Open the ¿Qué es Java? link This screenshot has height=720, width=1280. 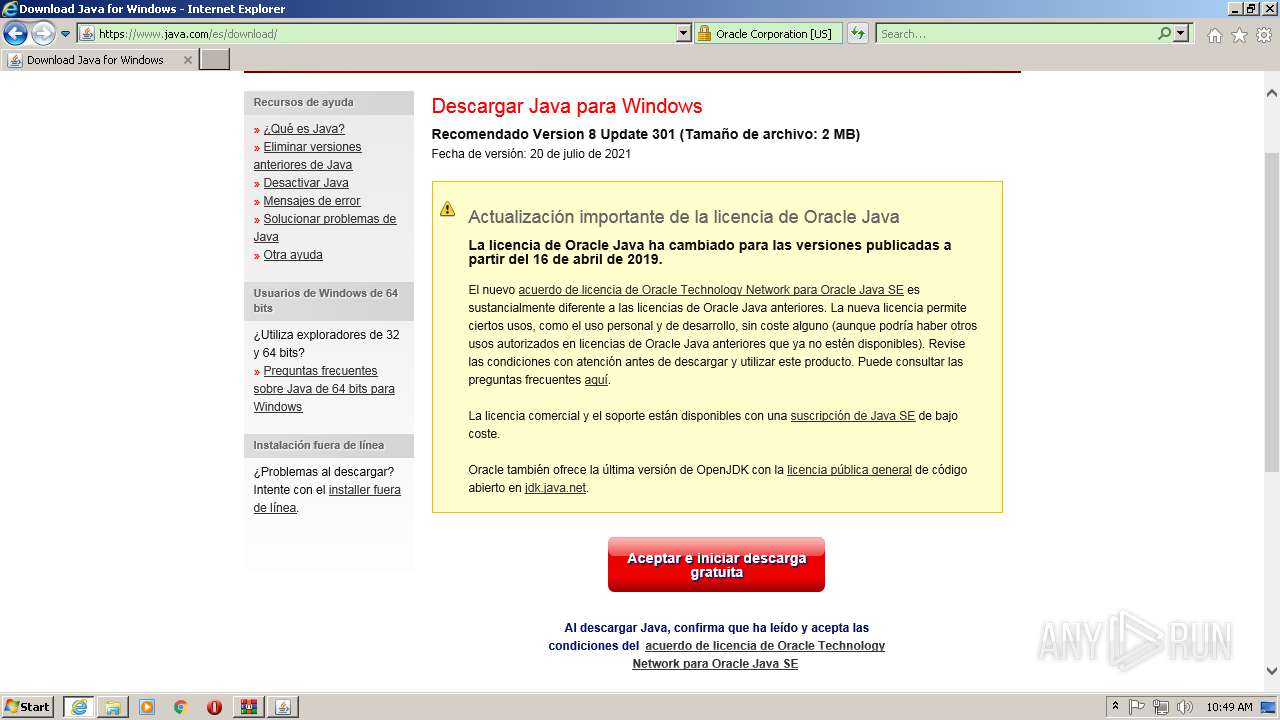click(304, 129)
